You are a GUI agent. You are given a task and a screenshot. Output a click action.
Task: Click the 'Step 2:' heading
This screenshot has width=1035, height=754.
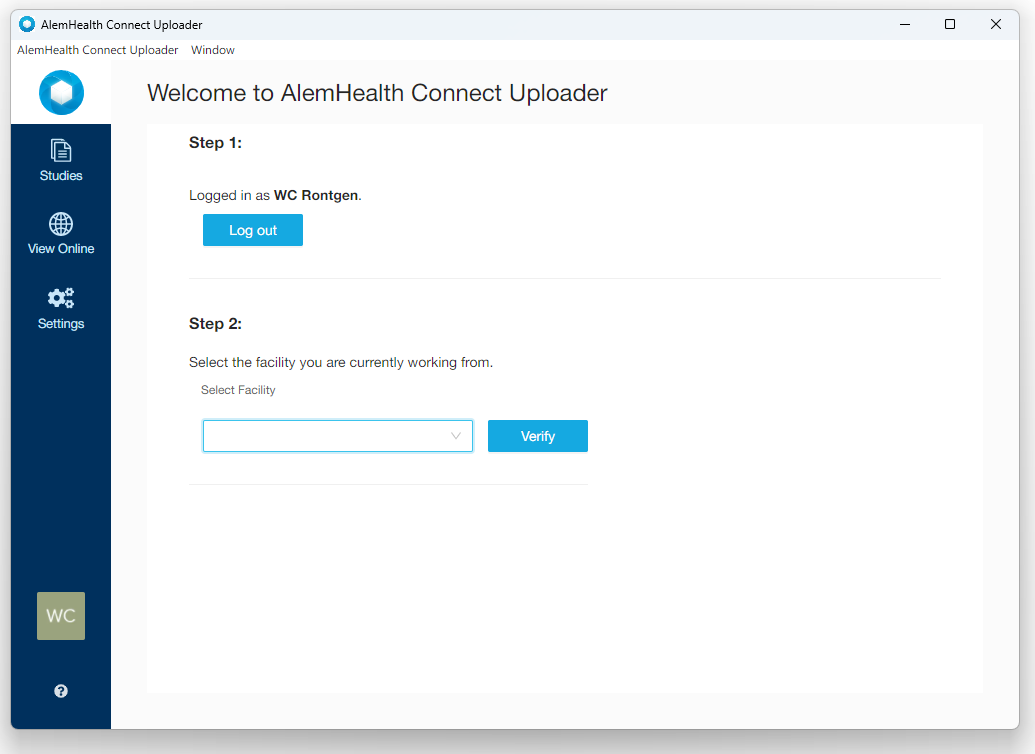pyautogui.click(x=215, y=324)
